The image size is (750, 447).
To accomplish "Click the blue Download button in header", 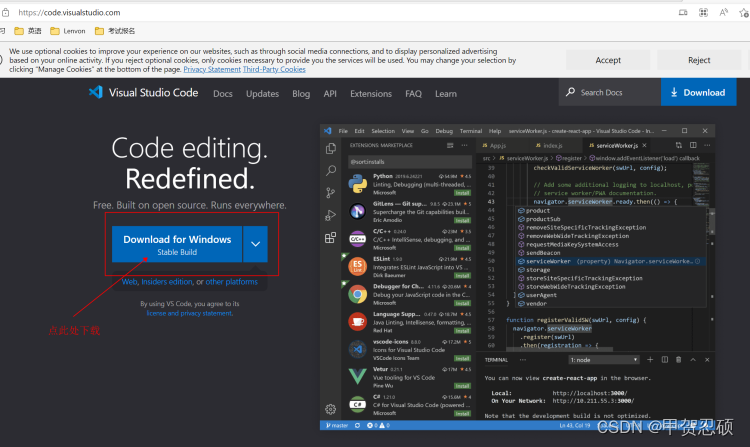I will [698, 92].
